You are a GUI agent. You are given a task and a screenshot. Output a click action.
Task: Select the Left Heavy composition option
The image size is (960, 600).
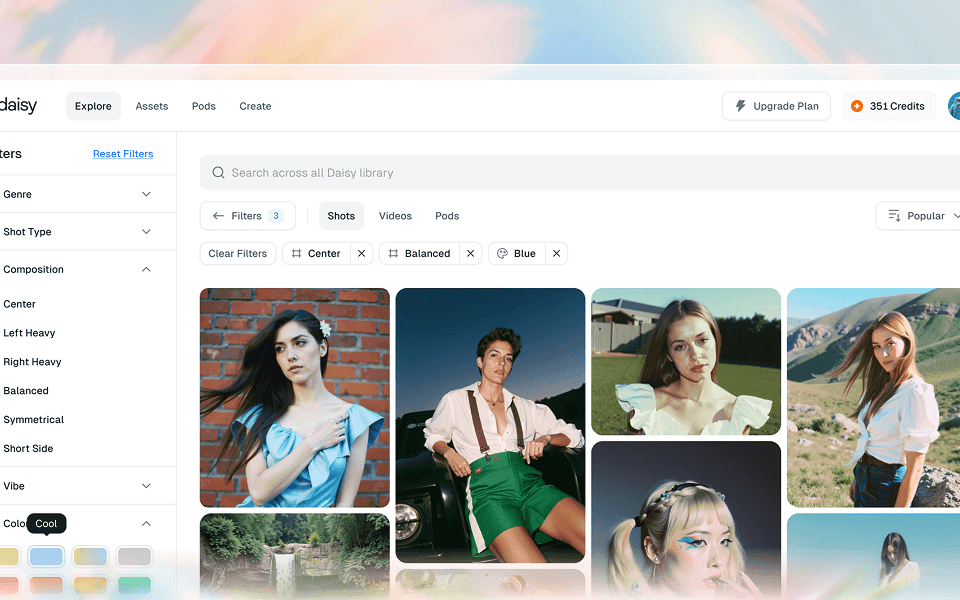pos(29,333)
